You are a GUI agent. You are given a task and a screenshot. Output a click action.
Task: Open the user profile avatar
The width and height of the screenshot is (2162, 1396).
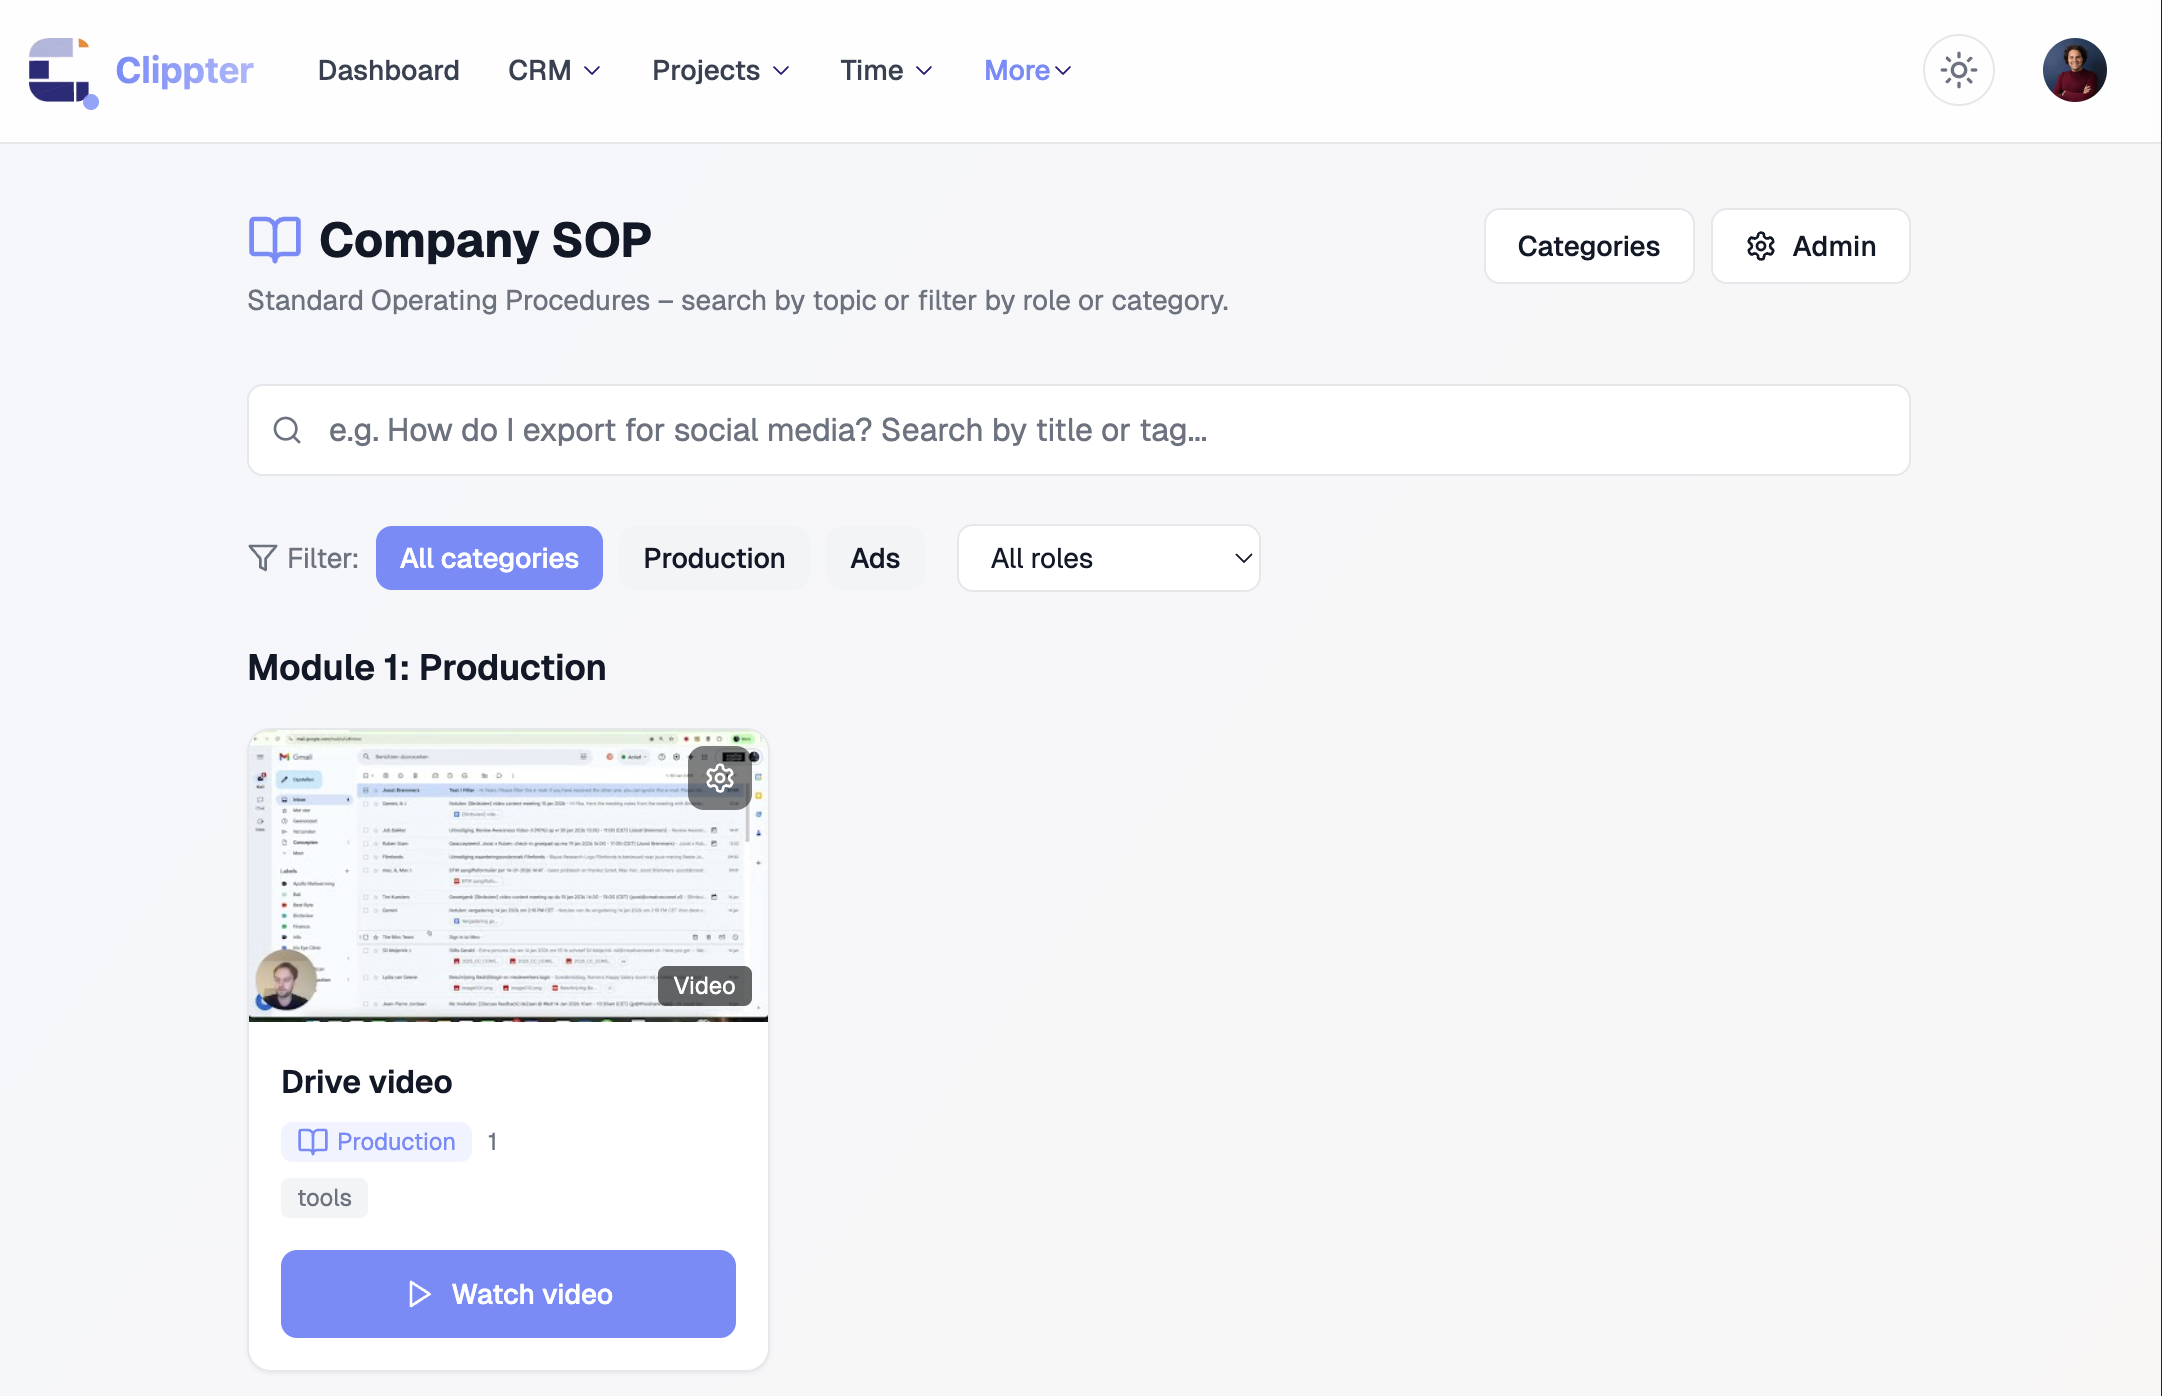click(2074, 70)
